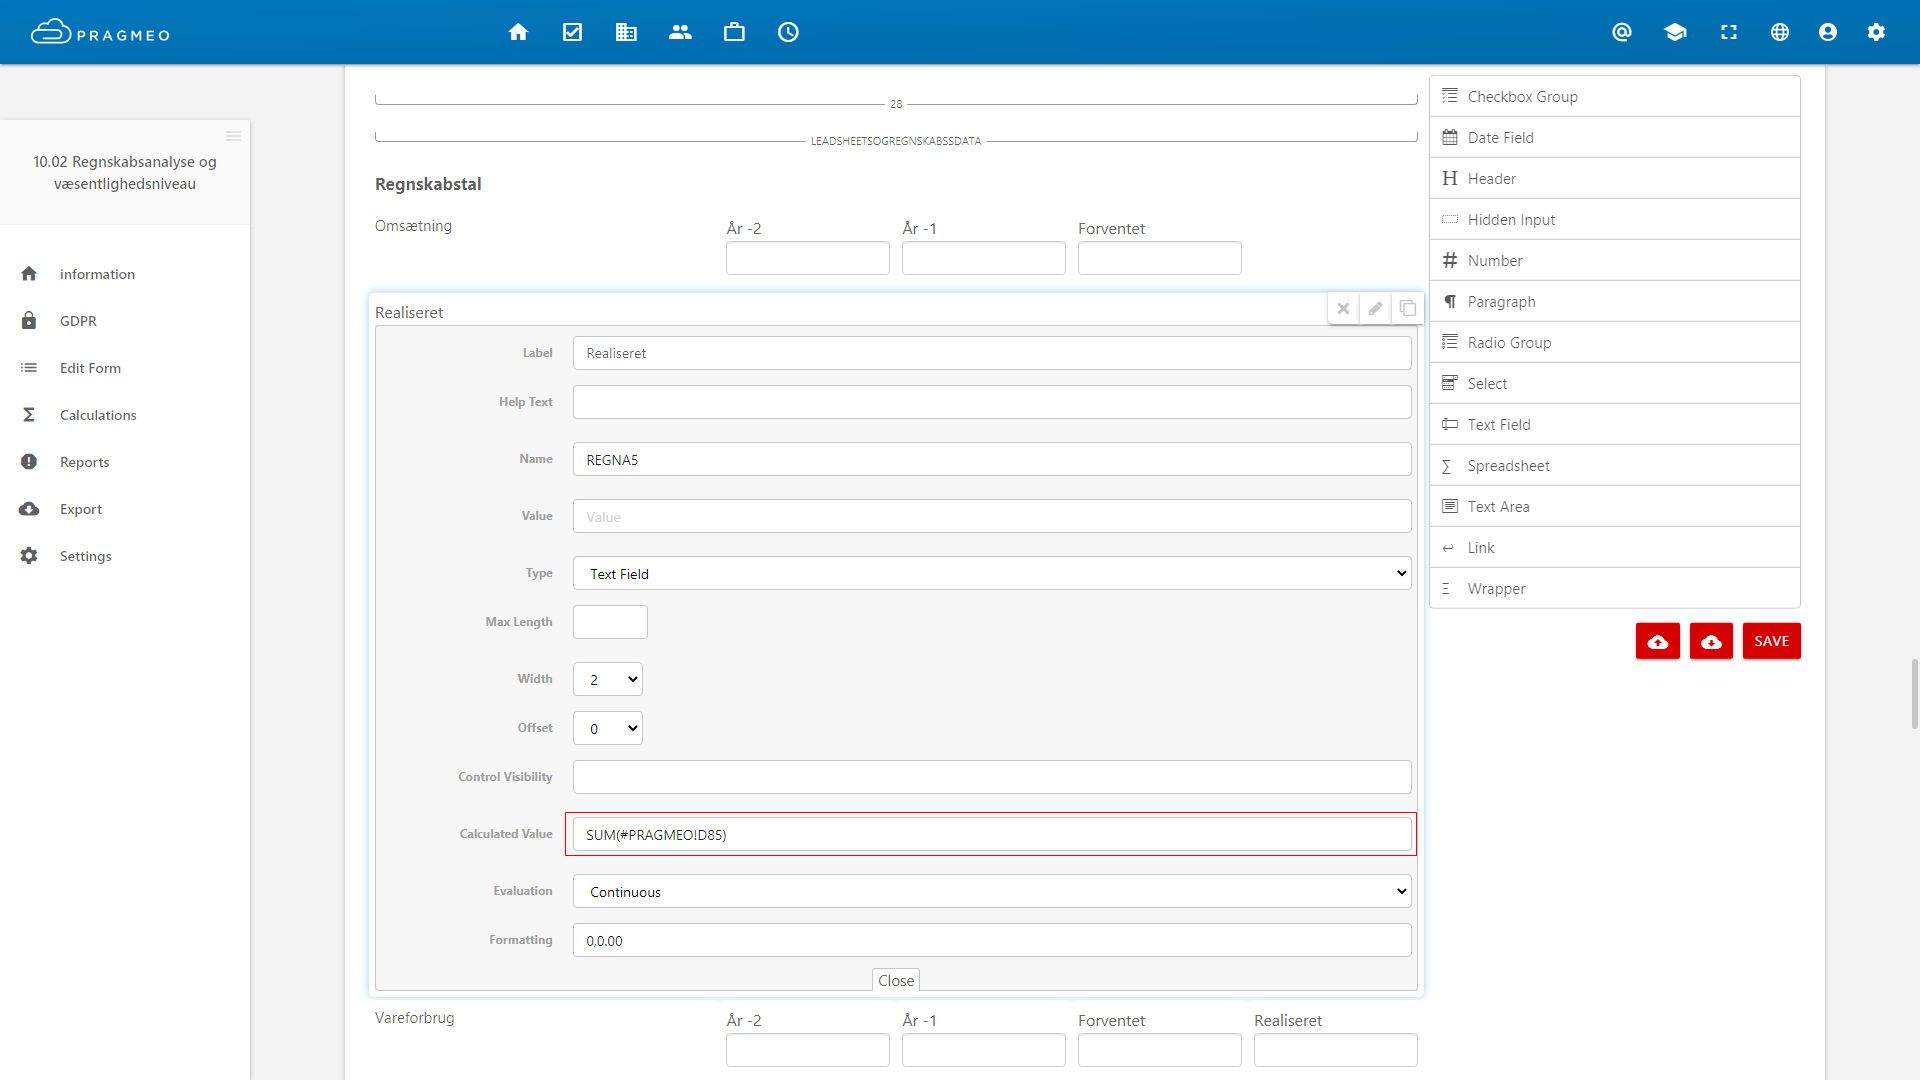The width and height of the screenshot is (1920, 1080).
Task: Click the pencil edit icon on Realiseret
Action: click(x=1375, y=308)
